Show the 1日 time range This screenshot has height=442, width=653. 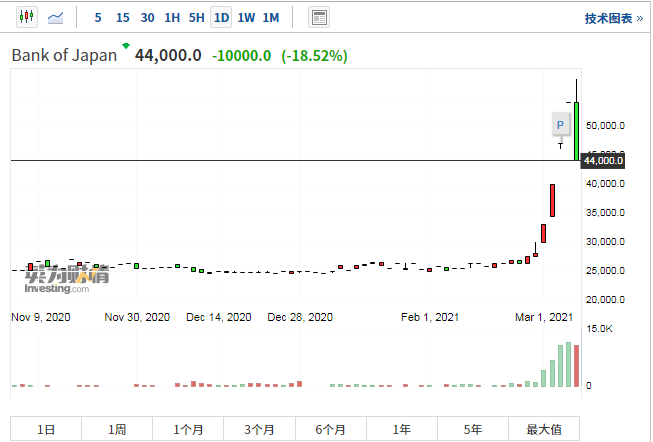[46, 429]
